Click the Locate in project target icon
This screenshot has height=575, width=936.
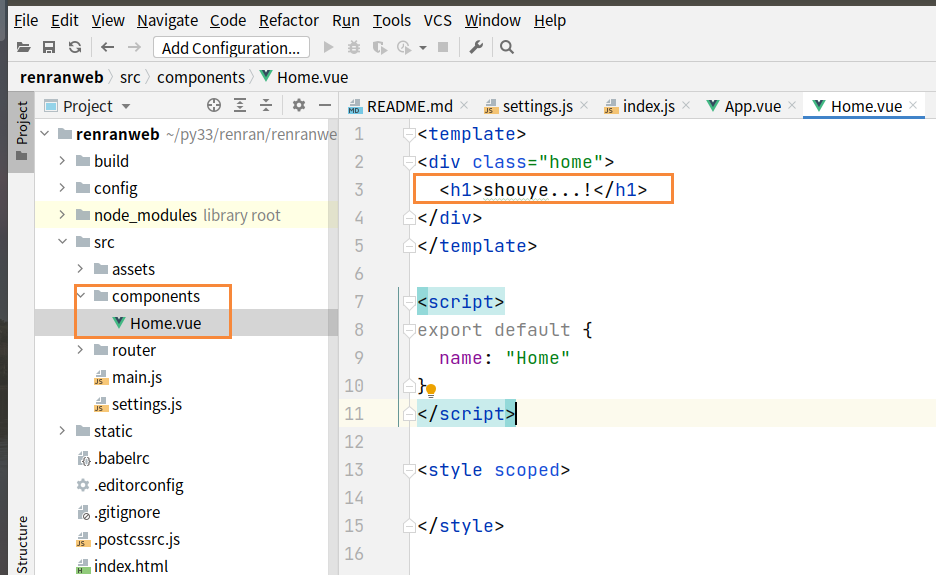tap(214, 106)
